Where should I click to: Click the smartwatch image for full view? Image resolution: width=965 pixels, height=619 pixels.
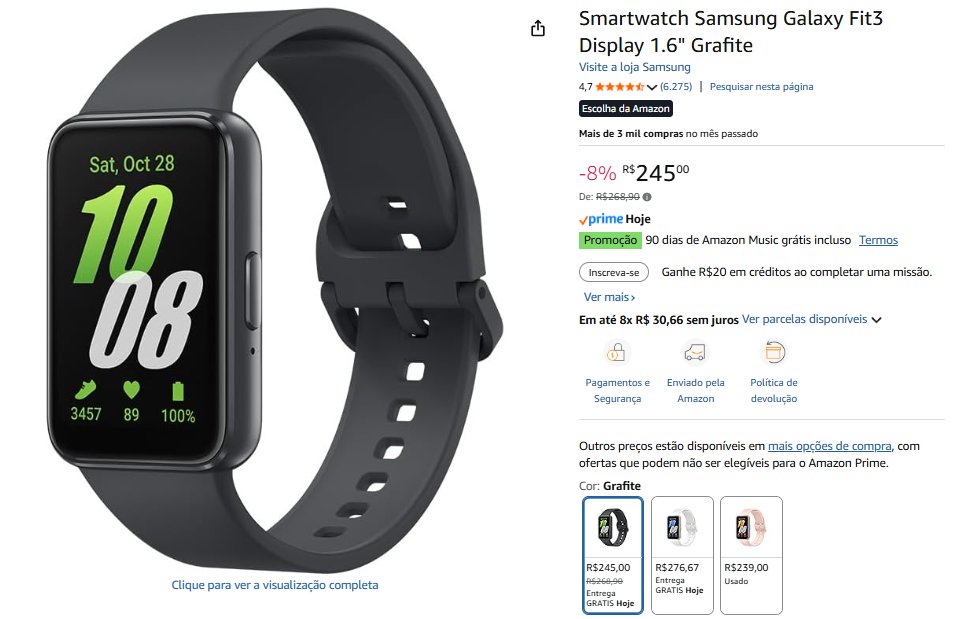275,289
